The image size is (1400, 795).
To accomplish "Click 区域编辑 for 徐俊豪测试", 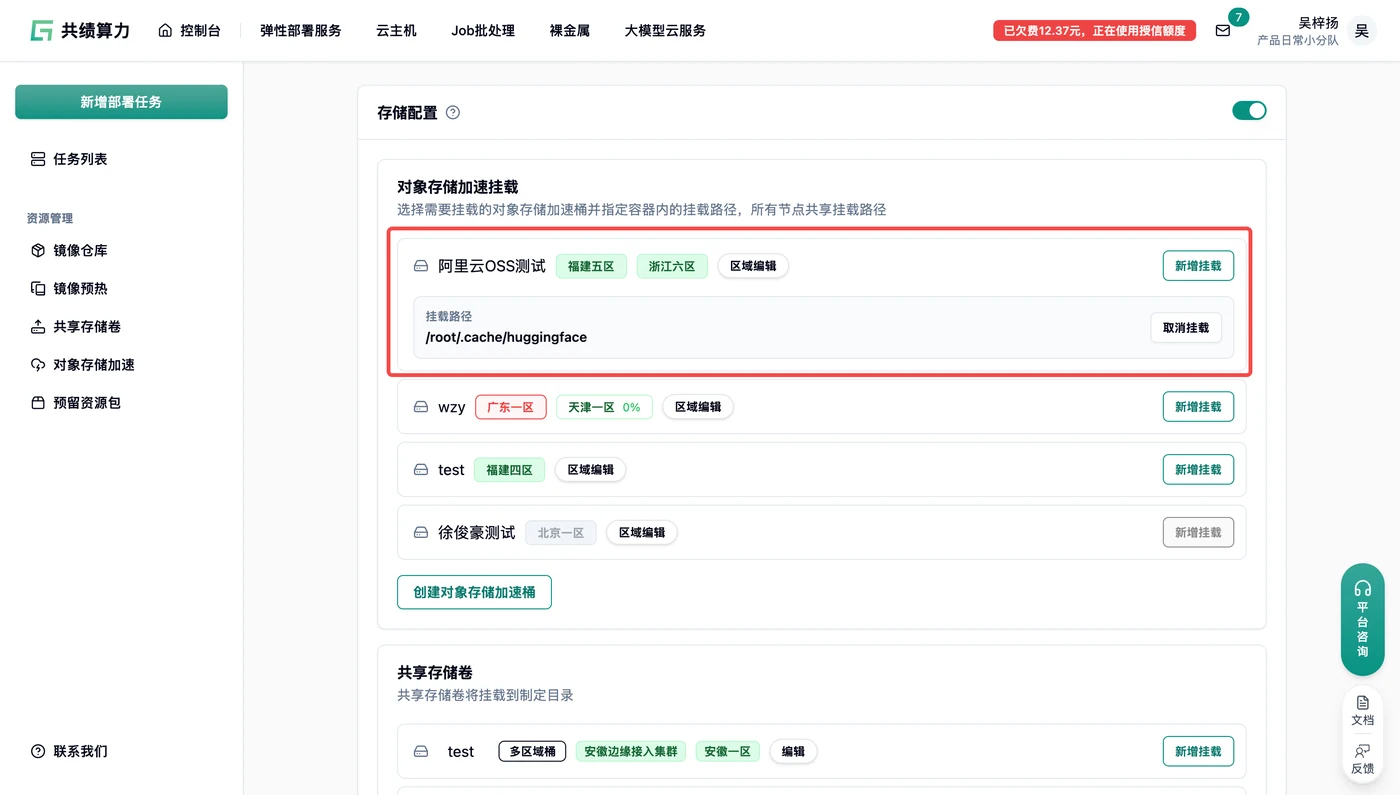I will click(x=642, y=533).
